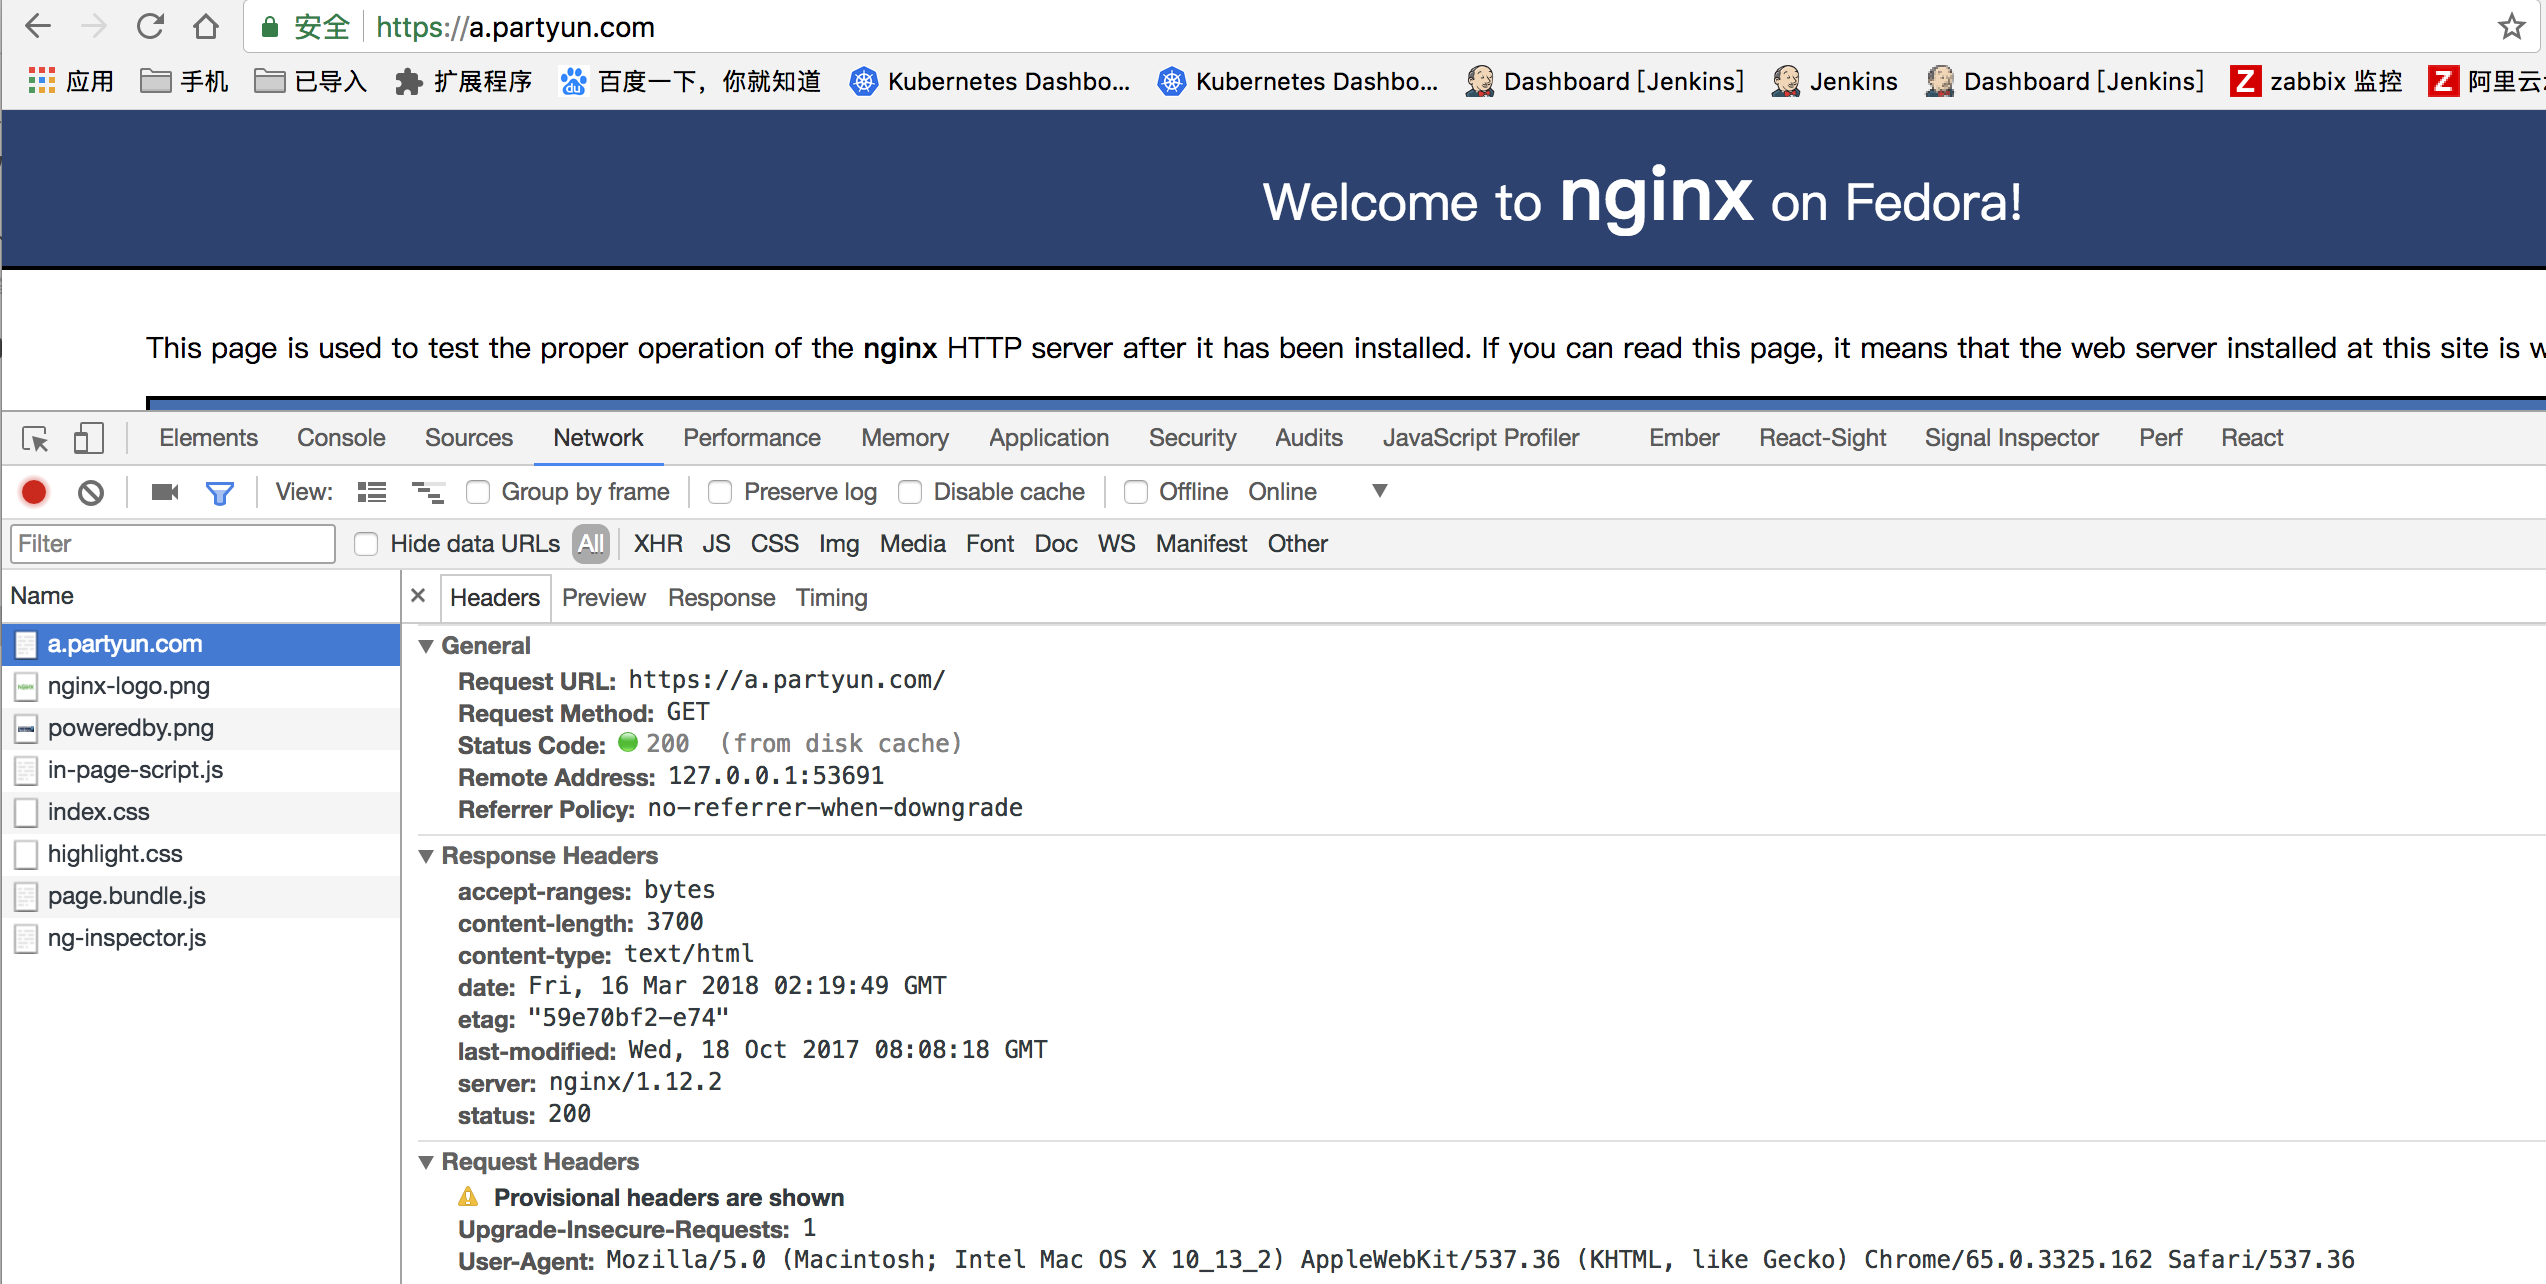
Task: Filter requests by XHR type
Action: pyautogui.click(x=658, y=544)
